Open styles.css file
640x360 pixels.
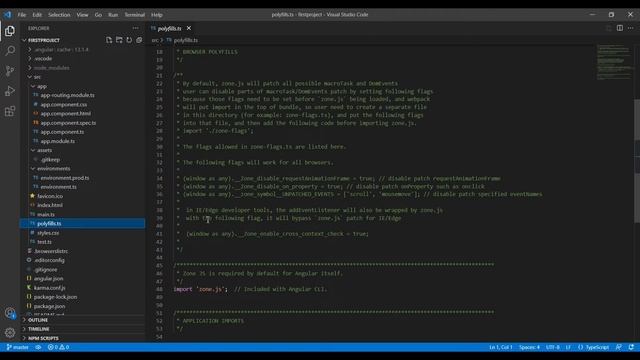pyautogui.click(x=48, y=233)
